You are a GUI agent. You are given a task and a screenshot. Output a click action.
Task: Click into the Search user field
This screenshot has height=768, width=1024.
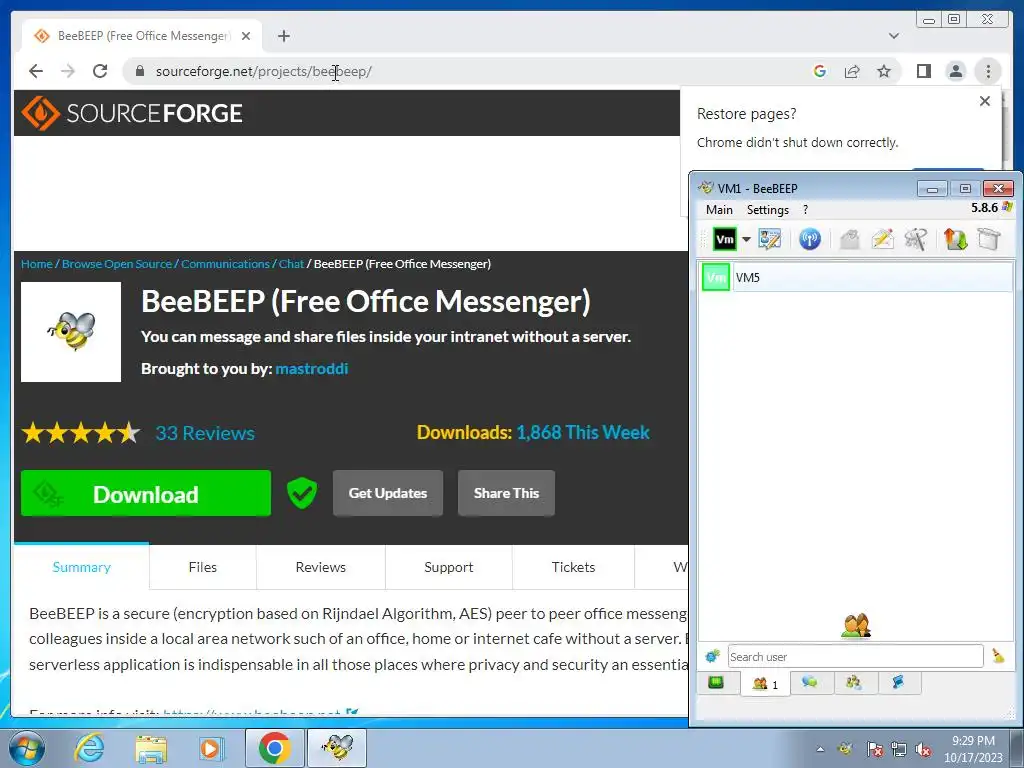(856, 656)
